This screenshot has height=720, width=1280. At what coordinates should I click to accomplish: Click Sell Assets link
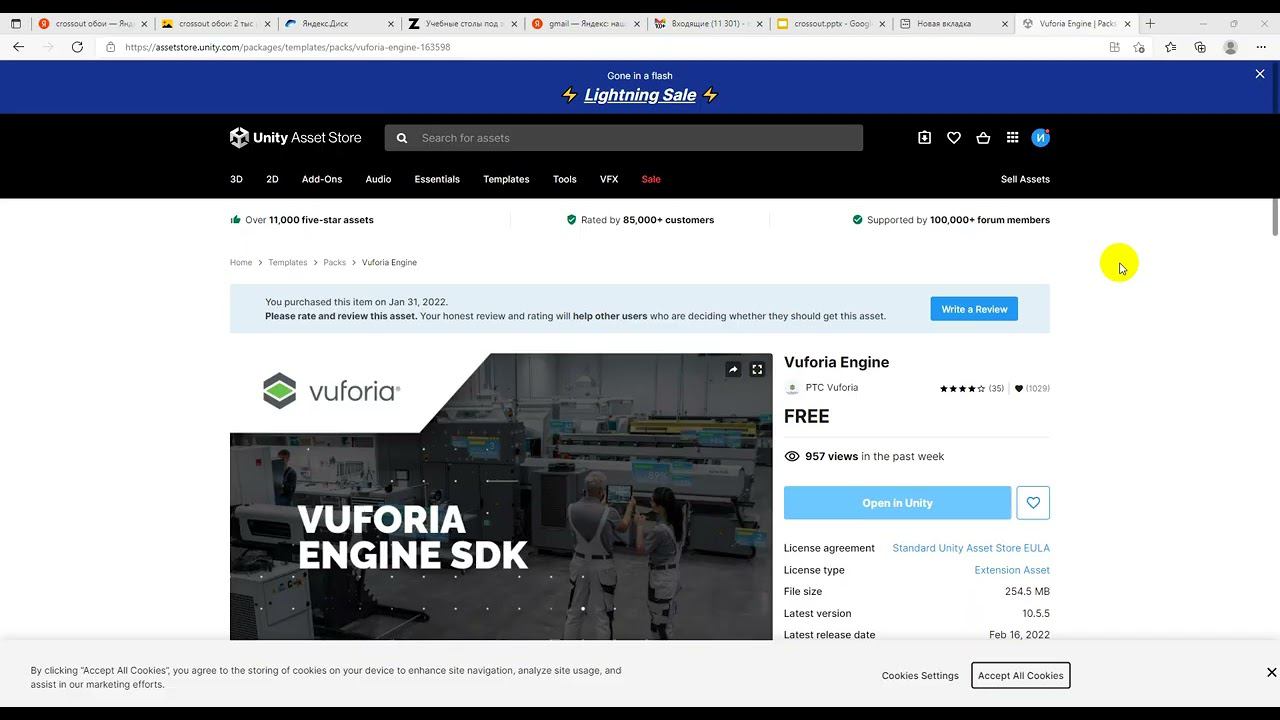click(1025, 179)
